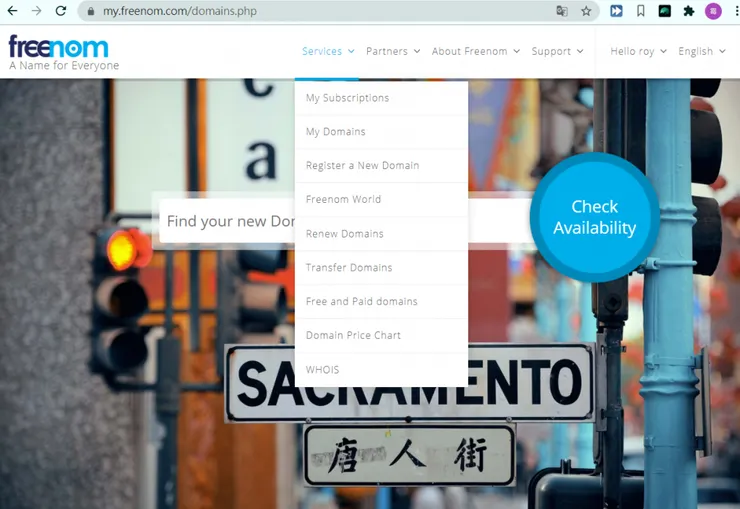Open the purple profile avatar
The height and width of the screenshot is (509, 740).
[713, 10]
